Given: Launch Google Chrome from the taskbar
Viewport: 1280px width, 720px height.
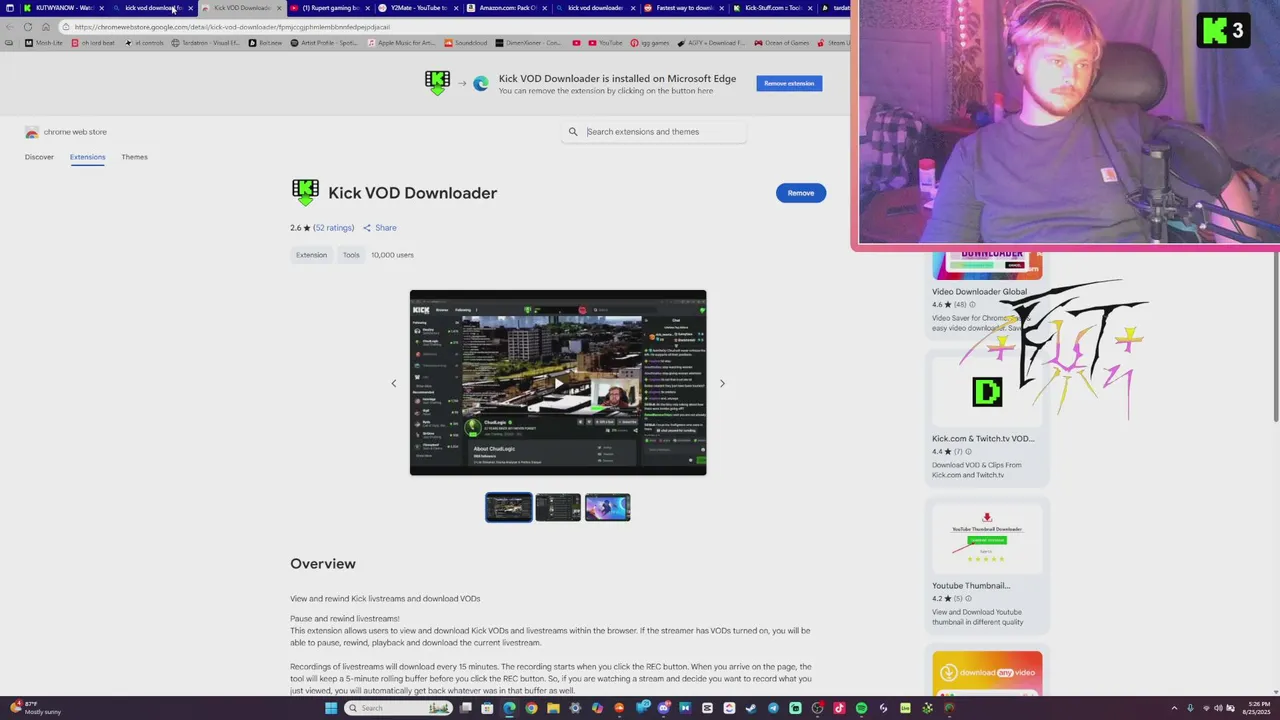Looking at the screenshot, I should coord(531,708).
